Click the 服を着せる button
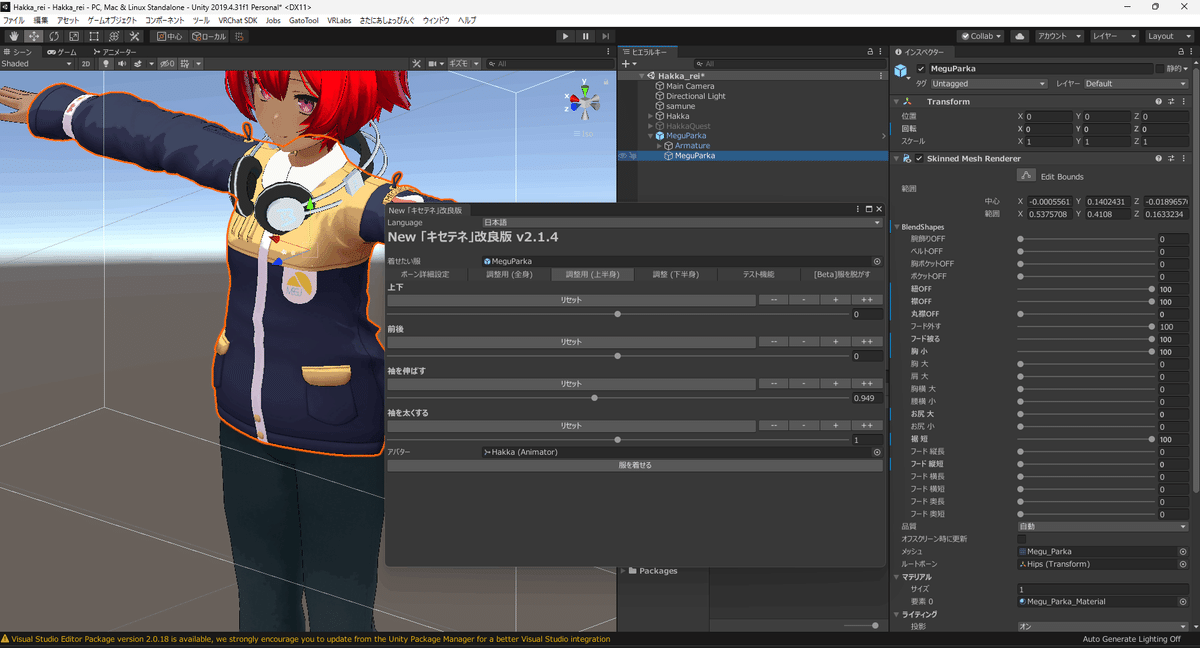This screenshot has height=648, width=1200. 635,465
